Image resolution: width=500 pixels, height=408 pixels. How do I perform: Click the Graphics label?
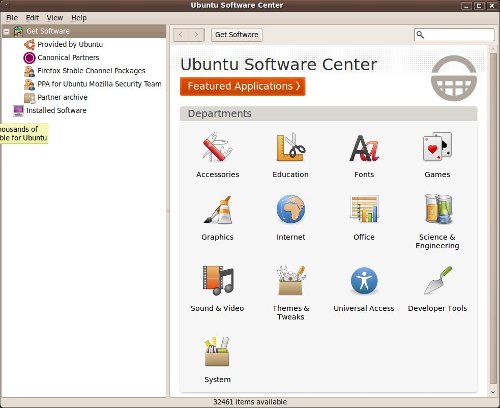[217, 237]
